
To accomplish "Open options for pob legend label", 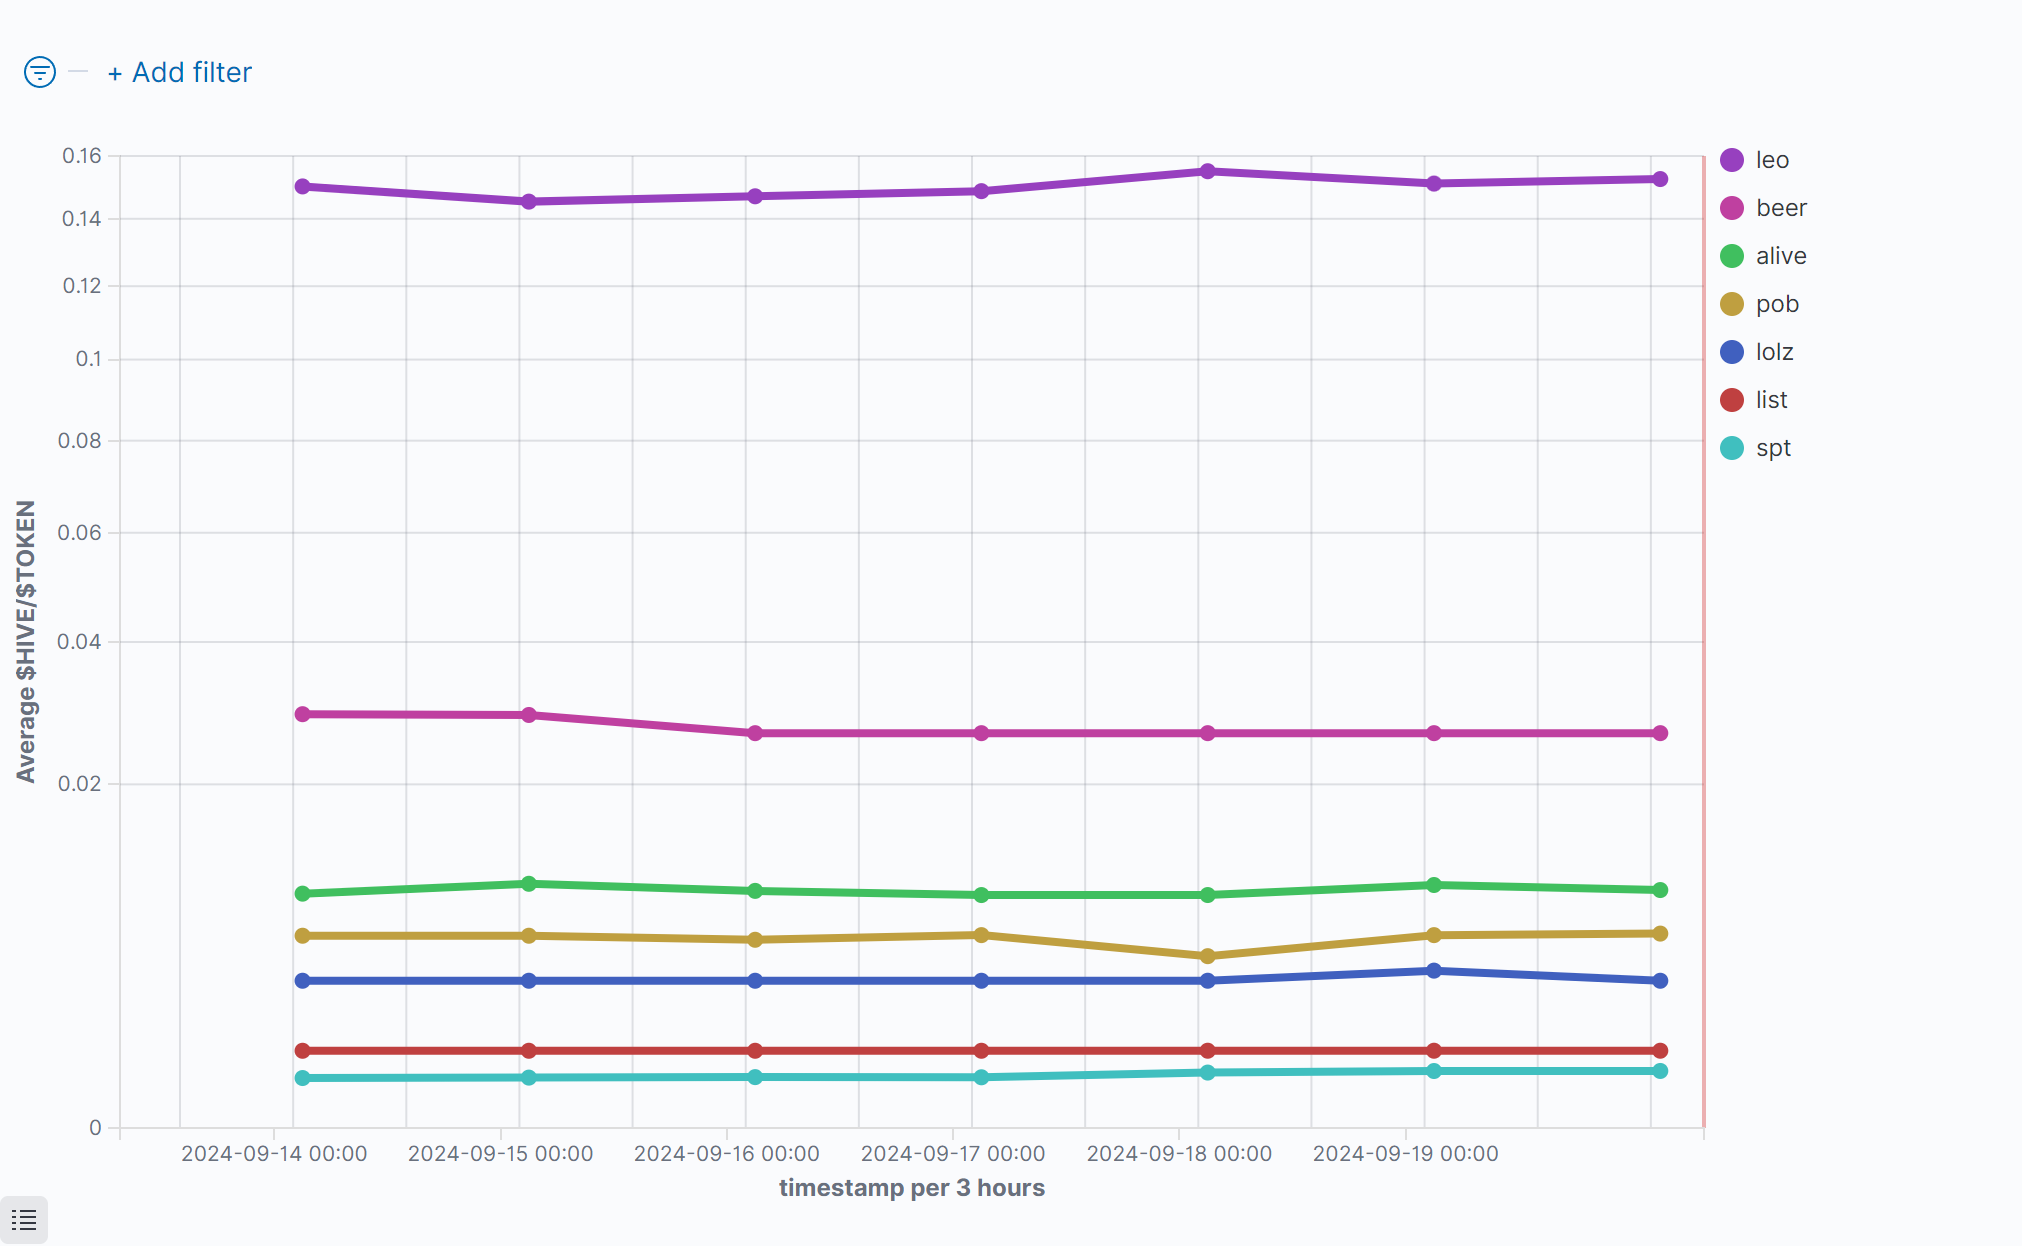I will click(1777, 304).
